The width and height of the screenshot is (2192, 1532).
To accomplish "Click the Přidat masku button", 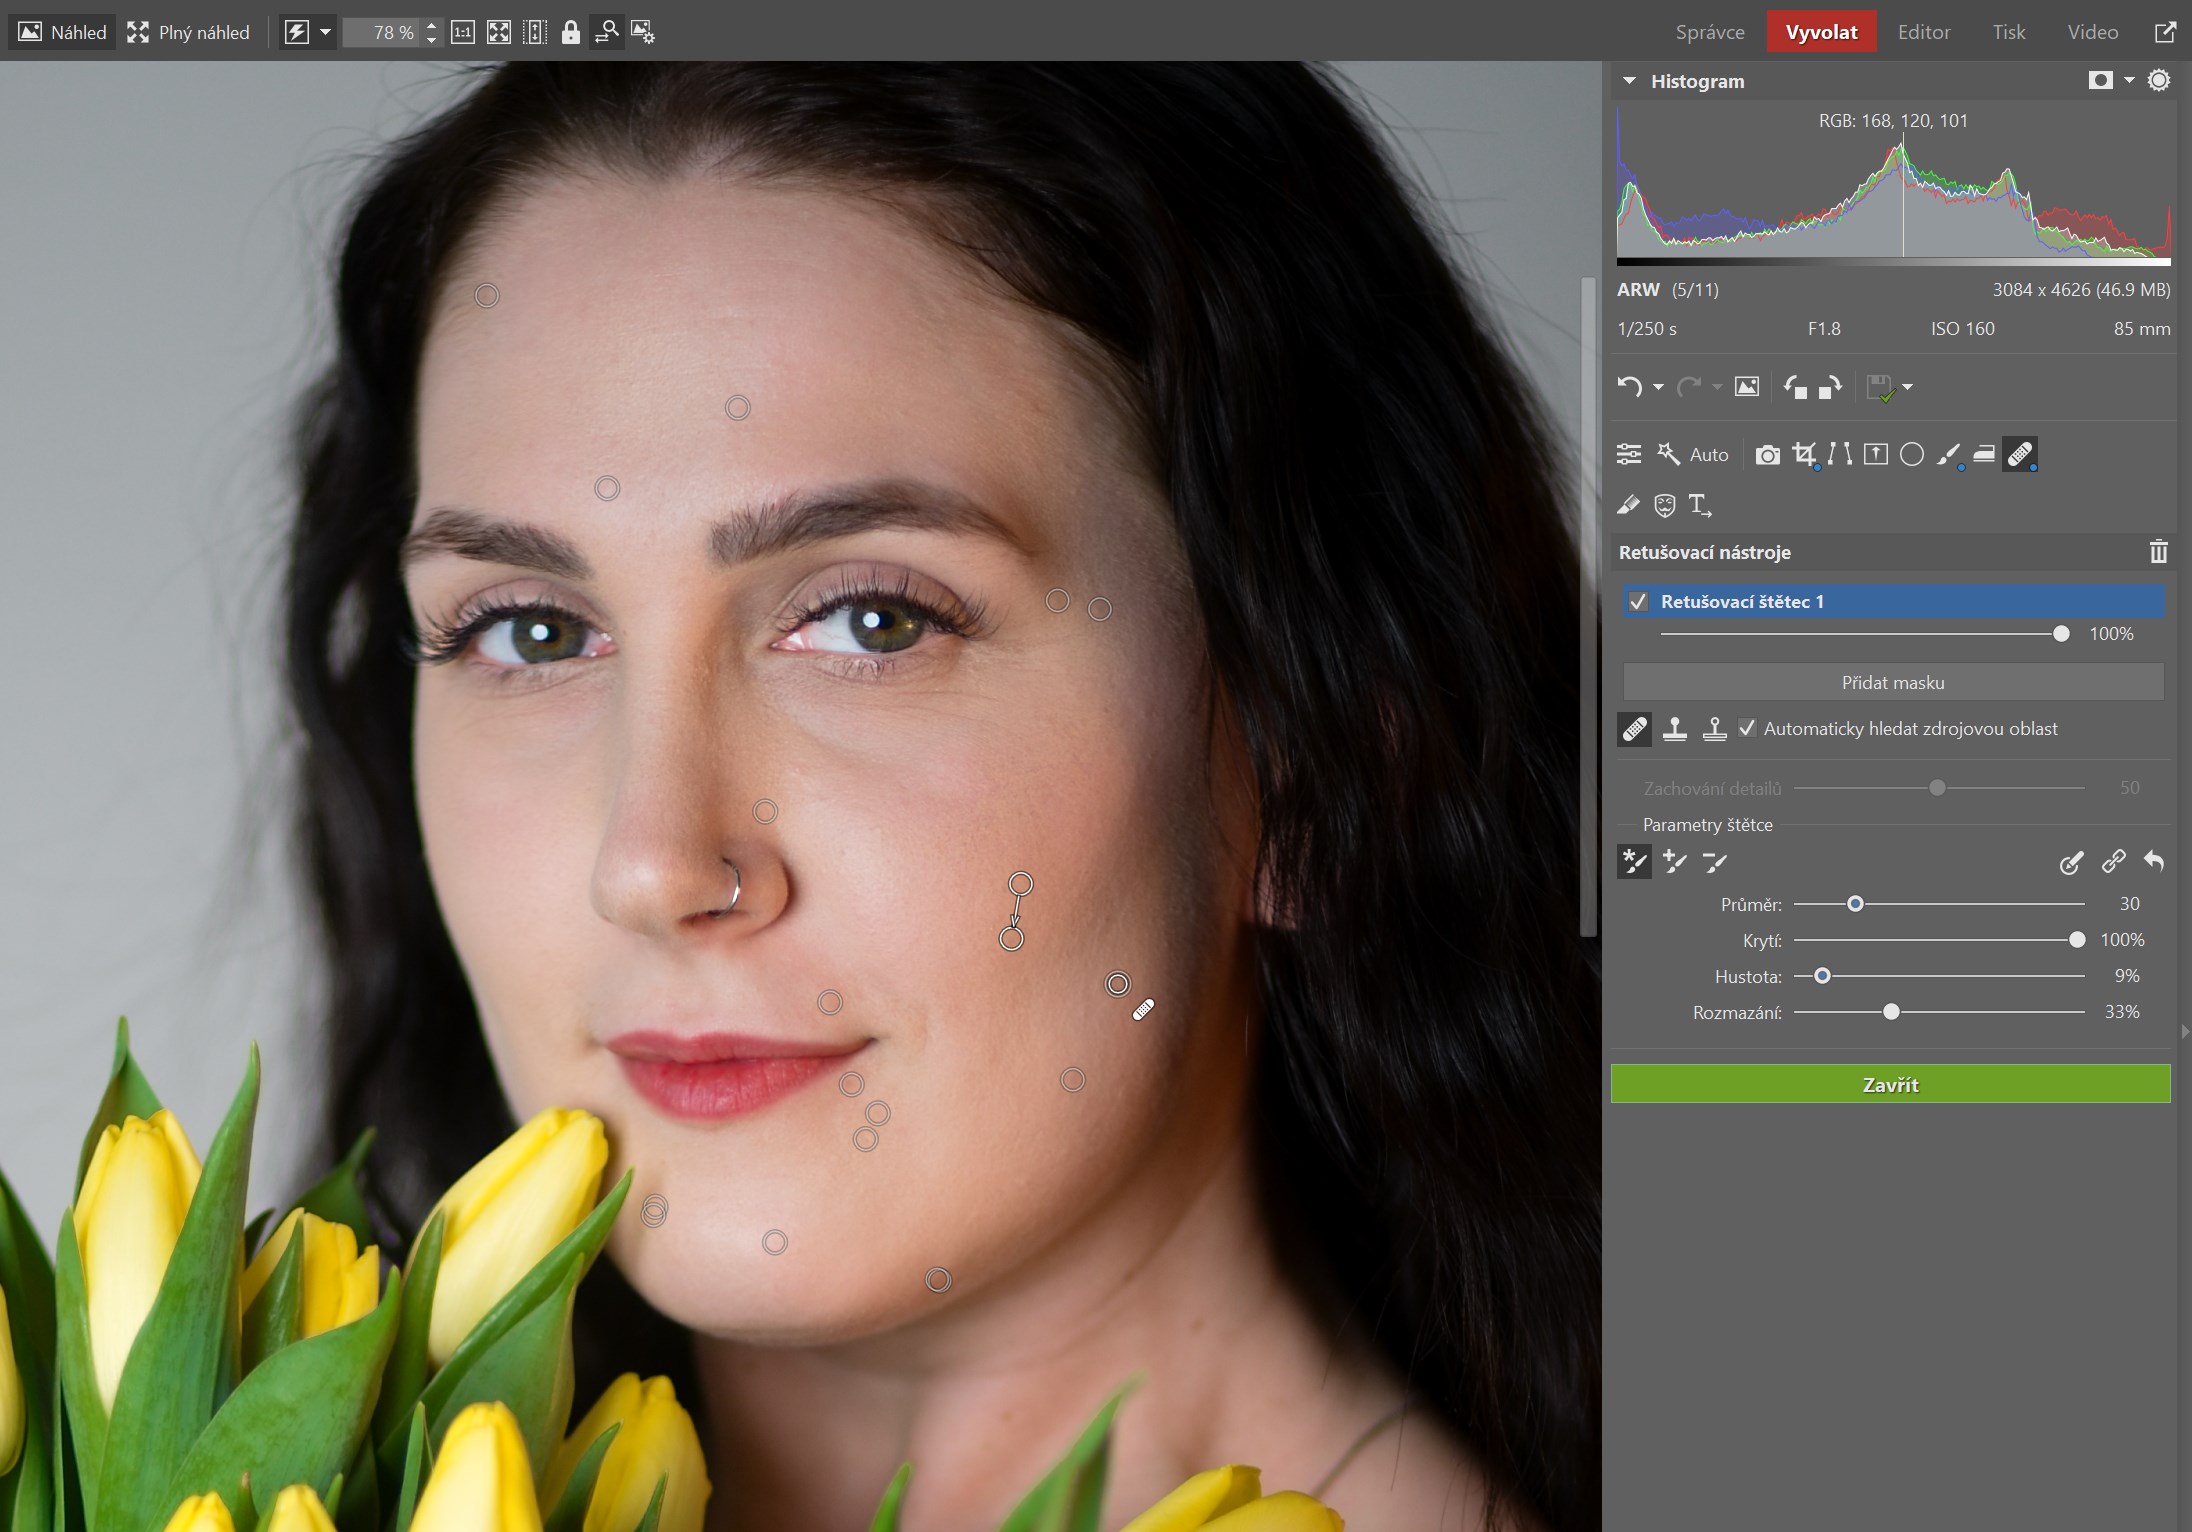I will tap(1892, 683).
